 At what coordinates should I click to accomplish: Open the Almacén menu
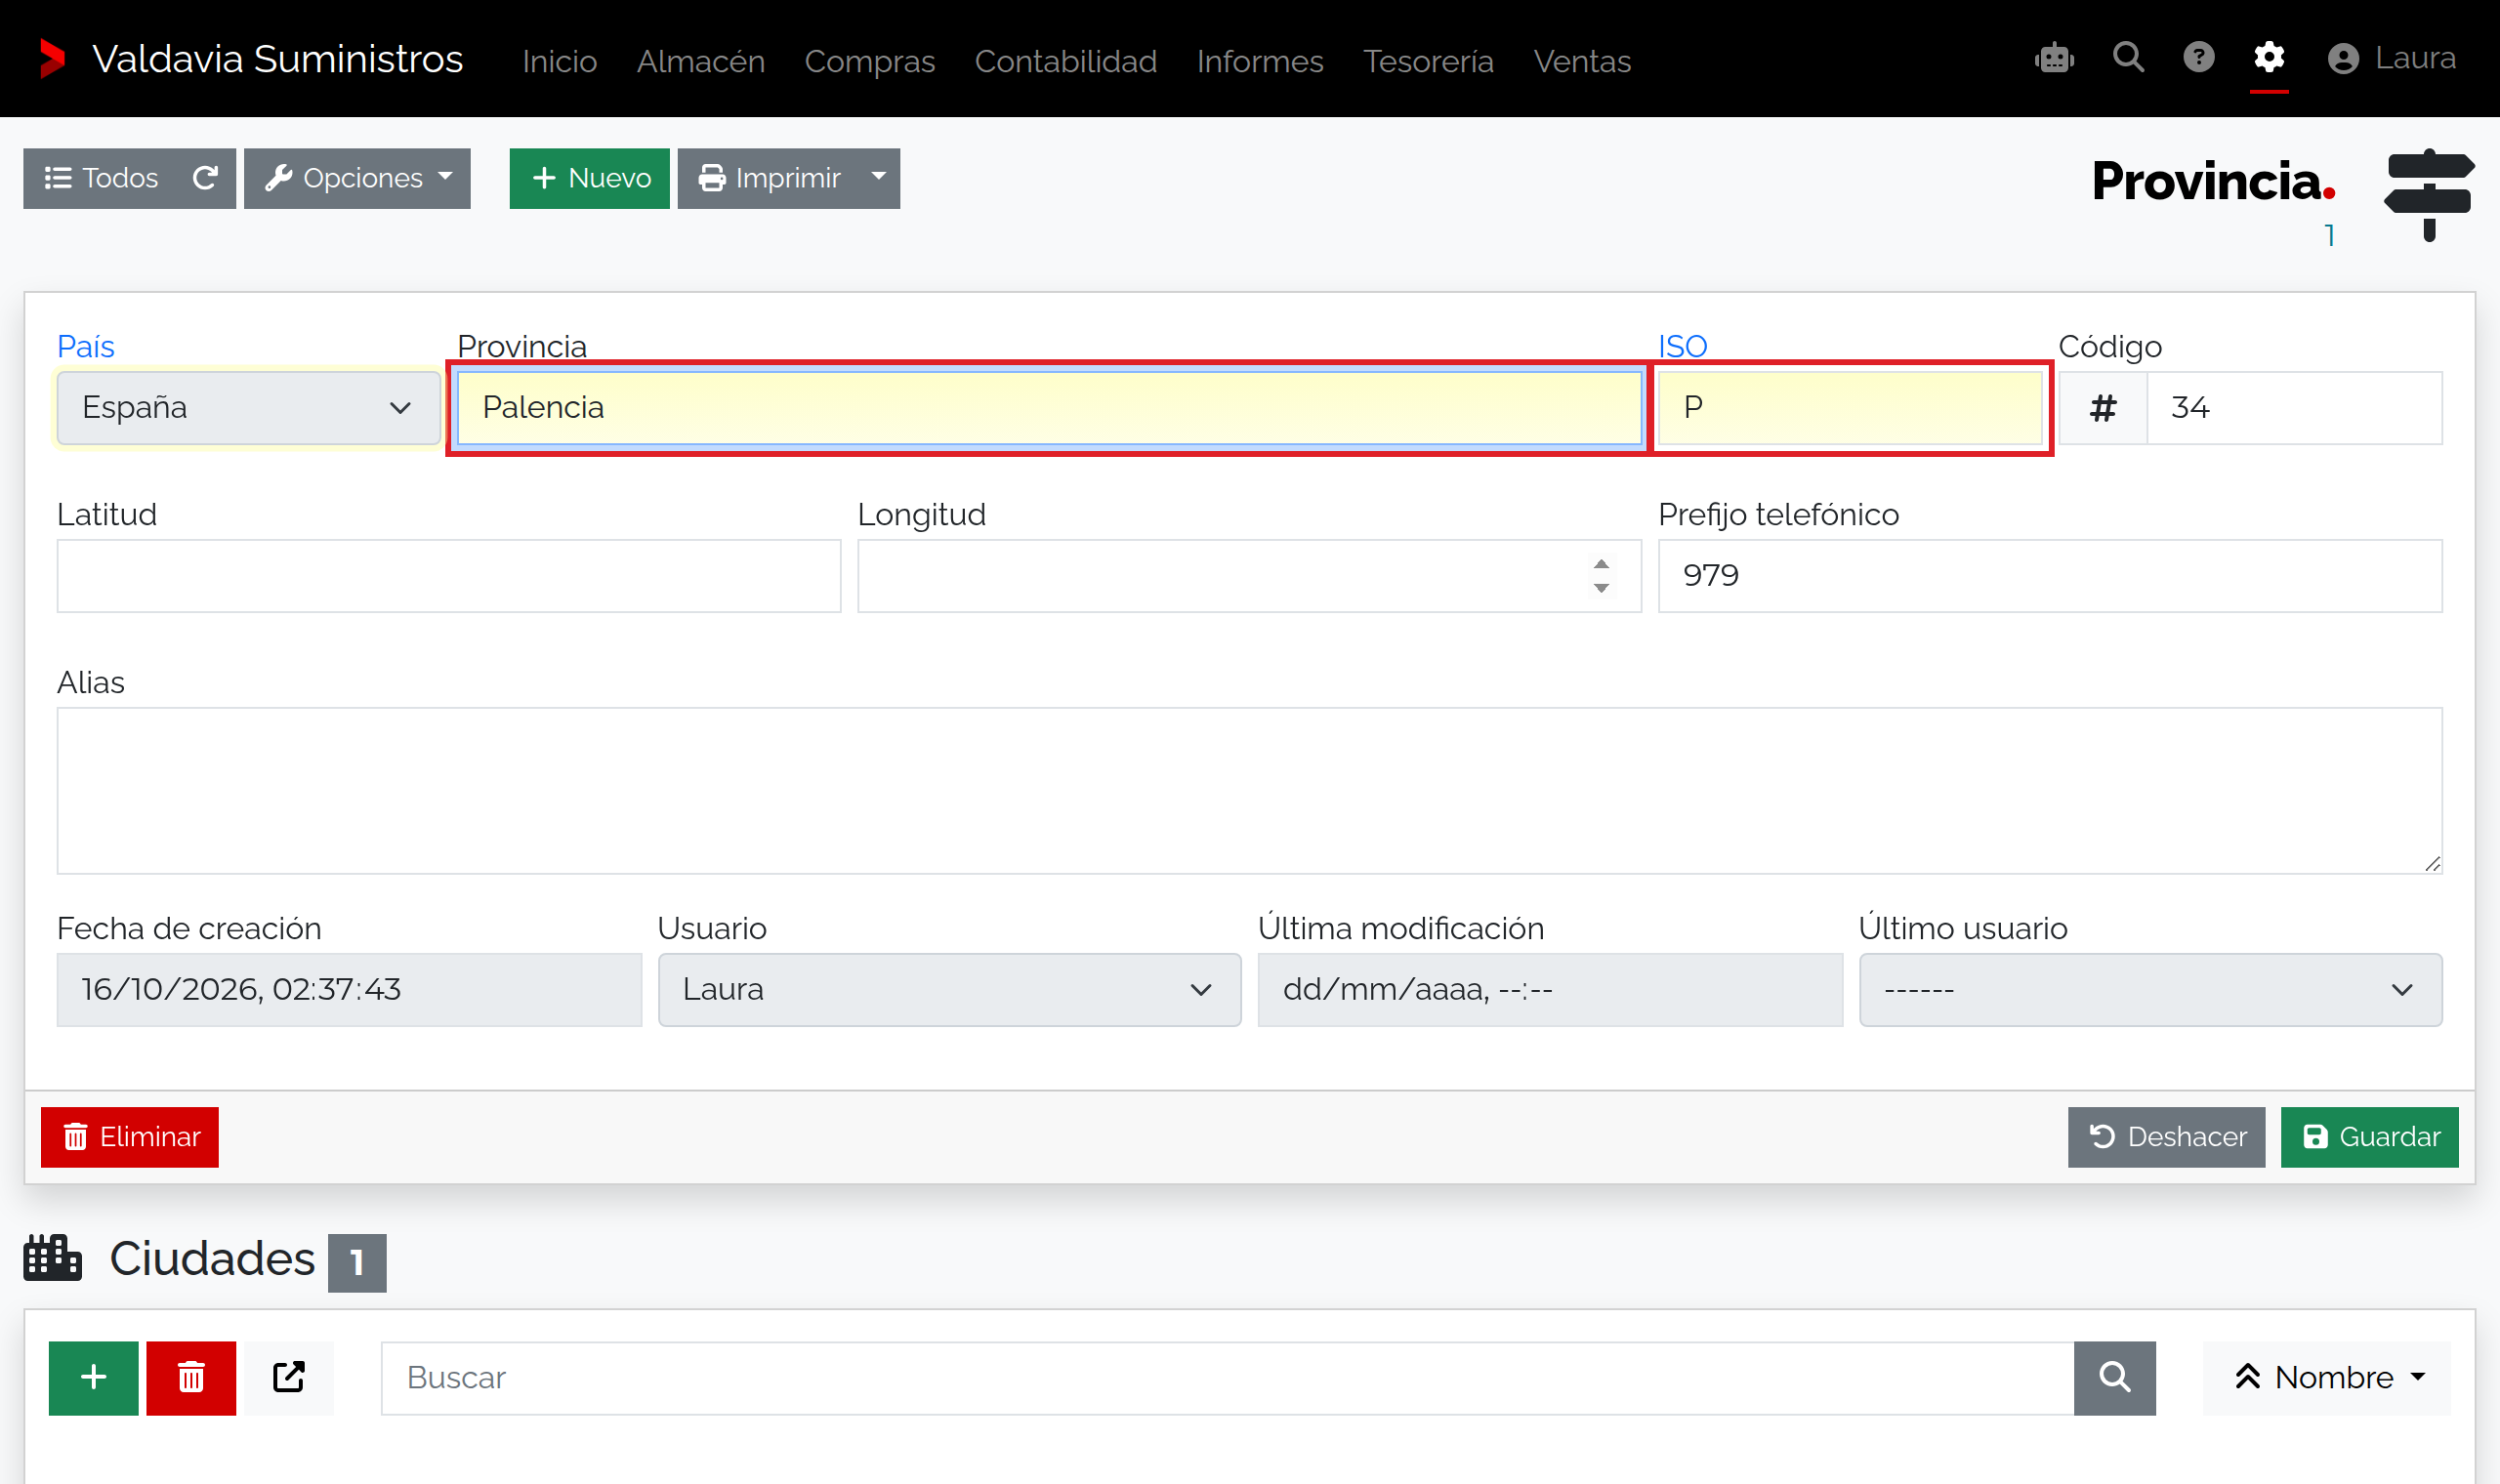(x=701, y=61)
